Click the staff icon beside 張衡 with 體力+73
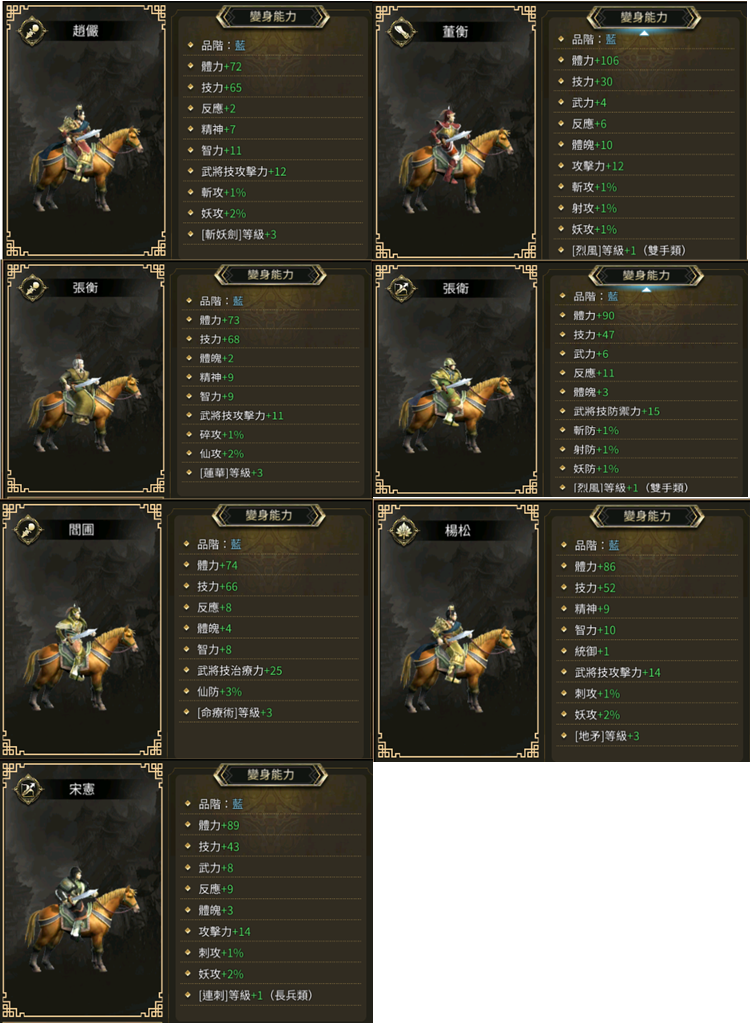Image resolution: width=750 pixels, height=1025 pixels. (32, 288)
